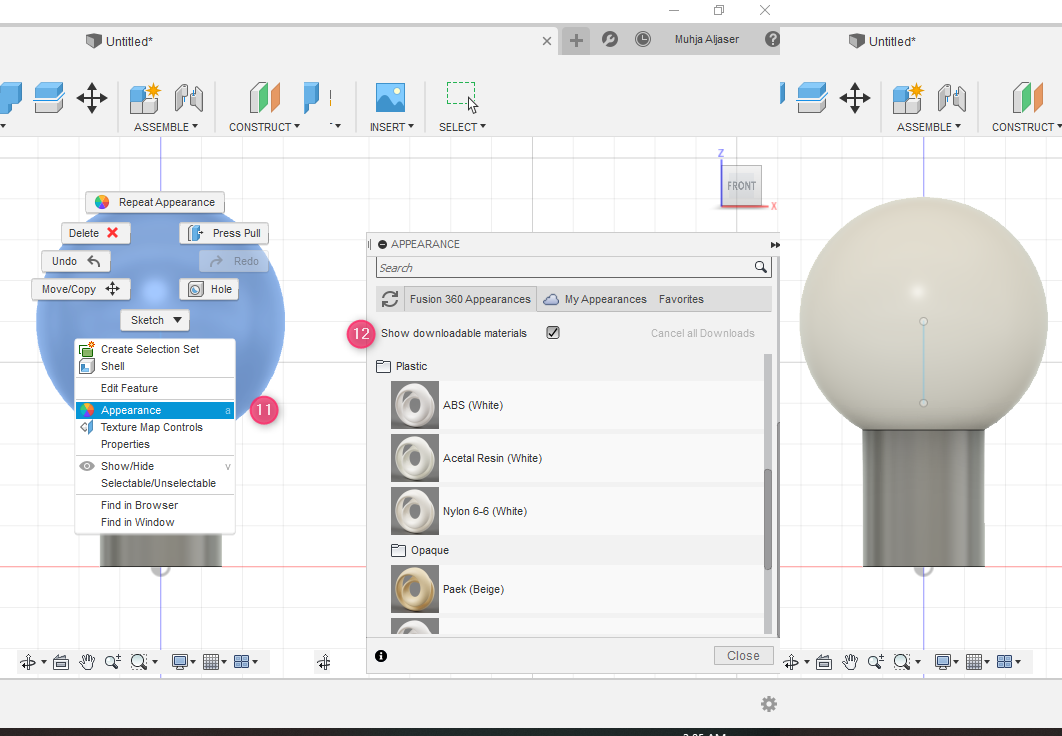This screenshot has width=1062, height=736.
Task: Open the Extensions wrench icon
Action: point(609,40)
